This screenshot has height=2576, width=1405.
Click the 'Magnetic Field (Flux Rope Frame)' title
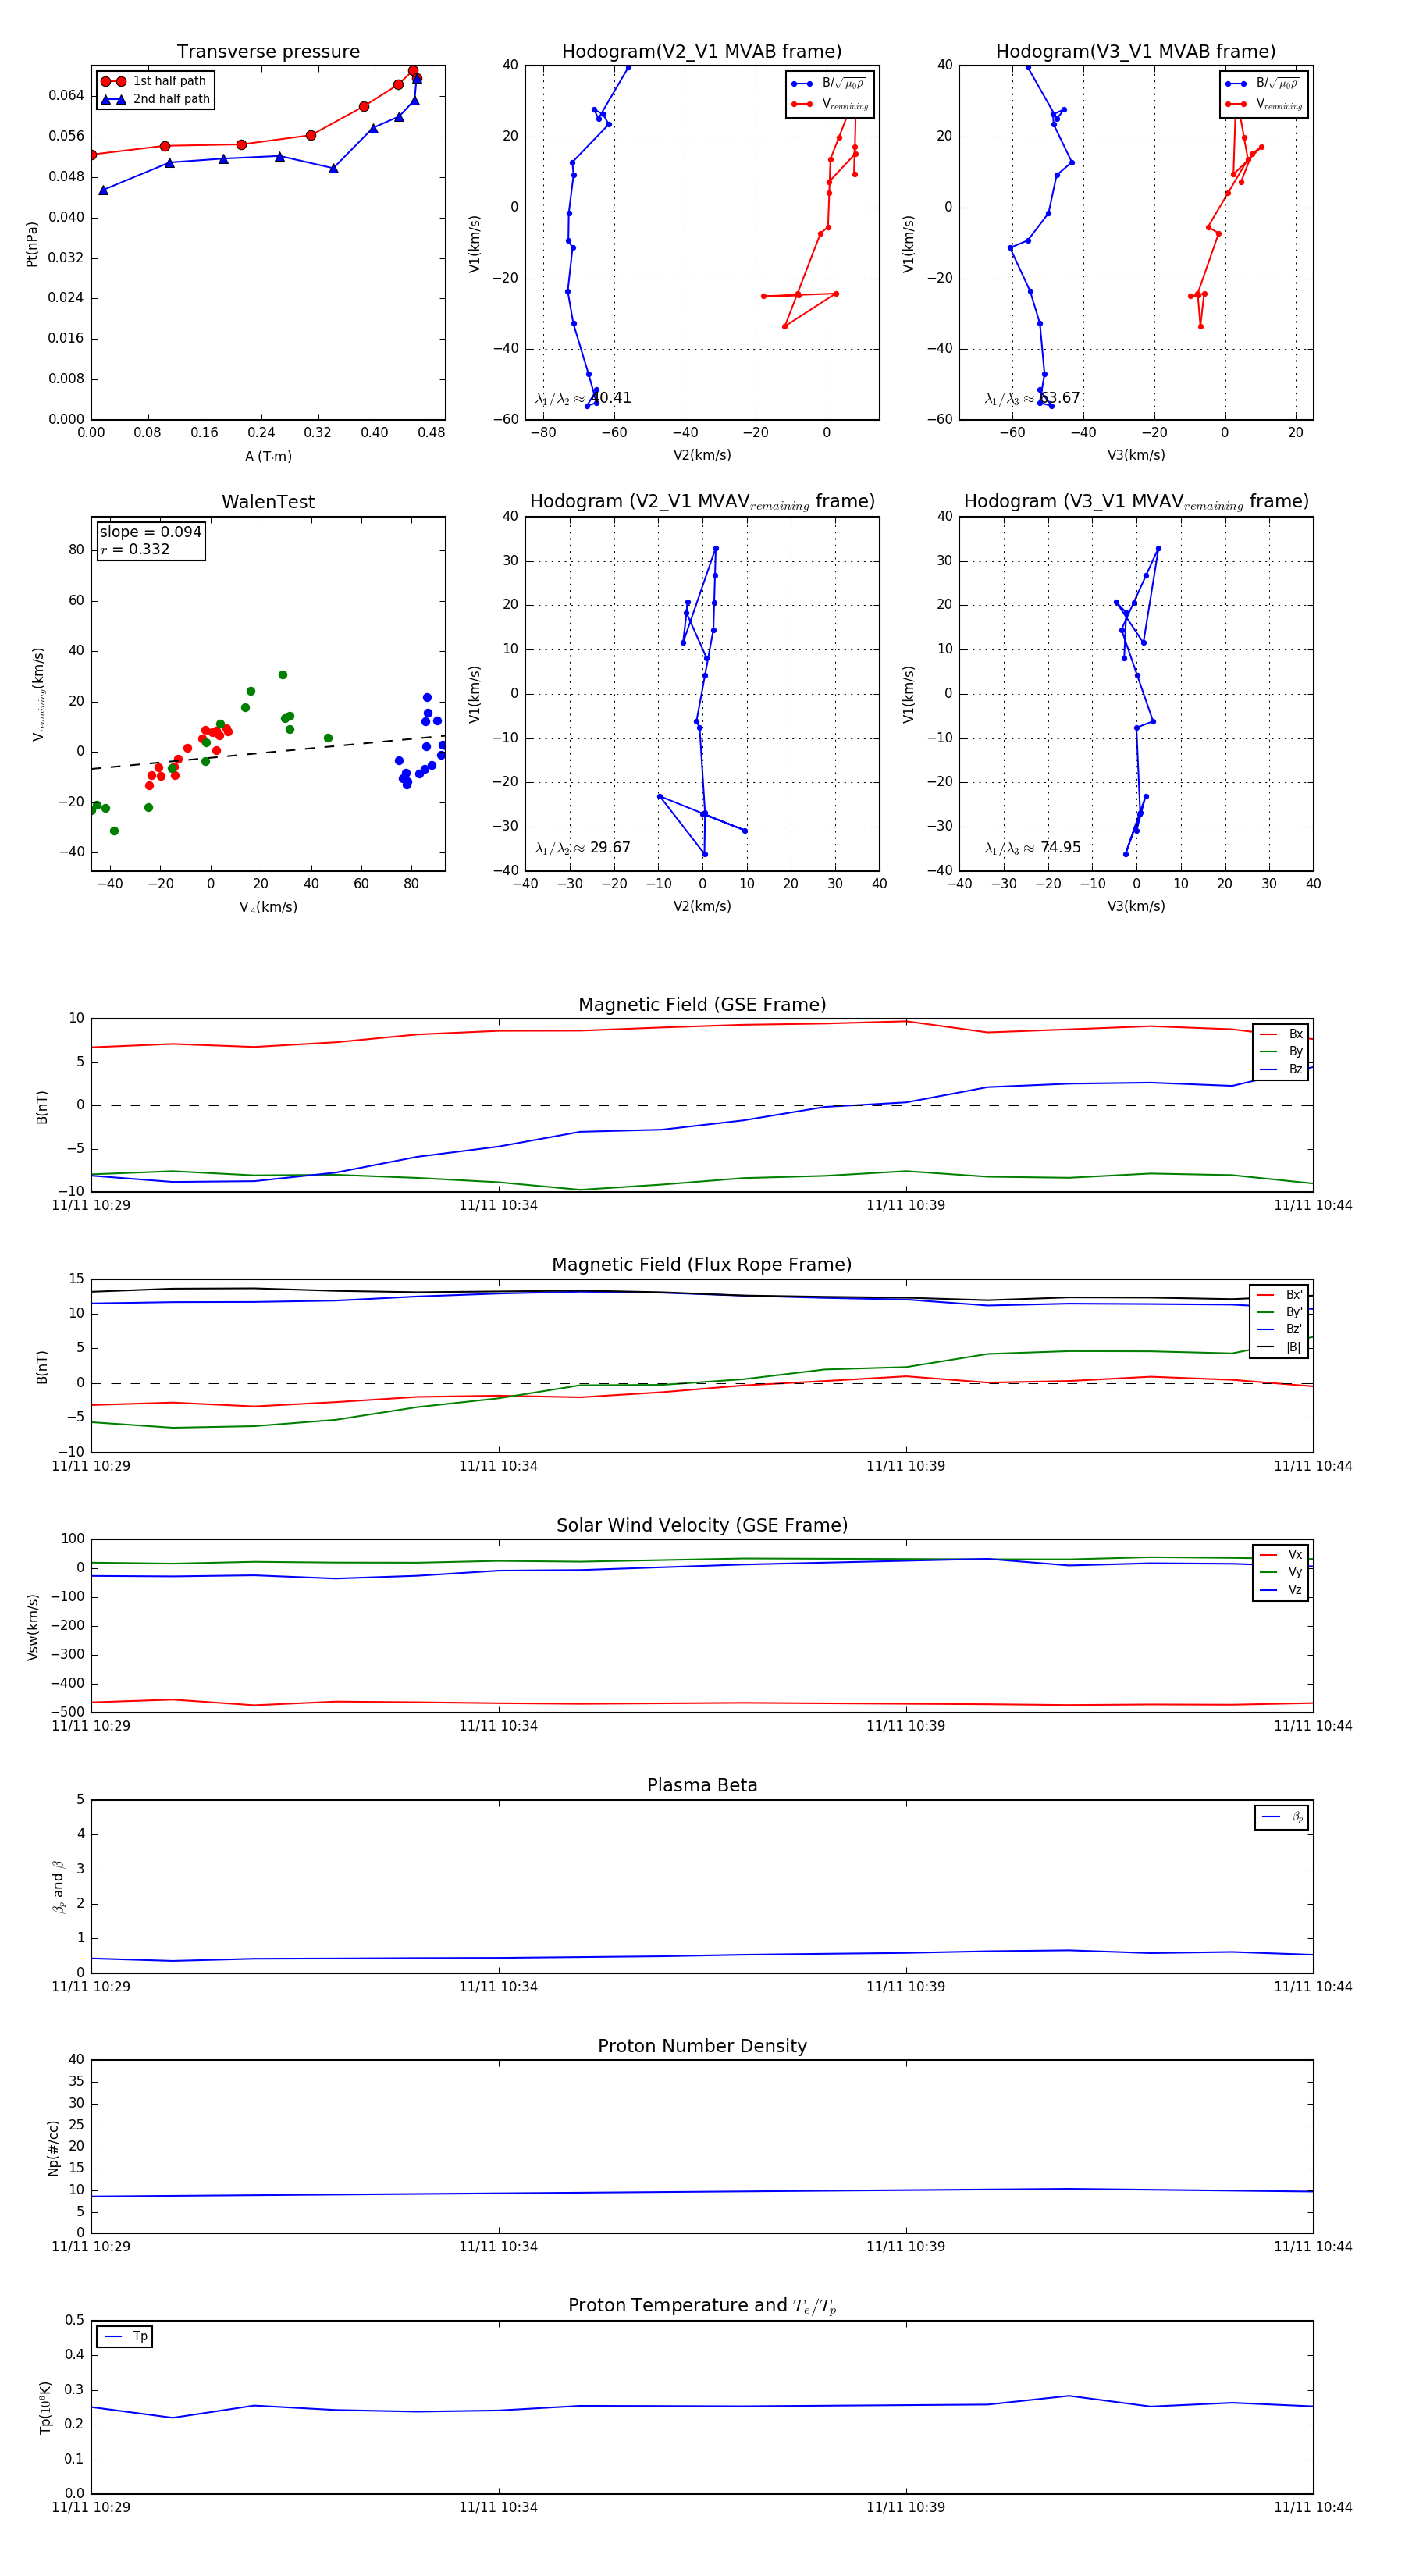tap(702, 1265)
